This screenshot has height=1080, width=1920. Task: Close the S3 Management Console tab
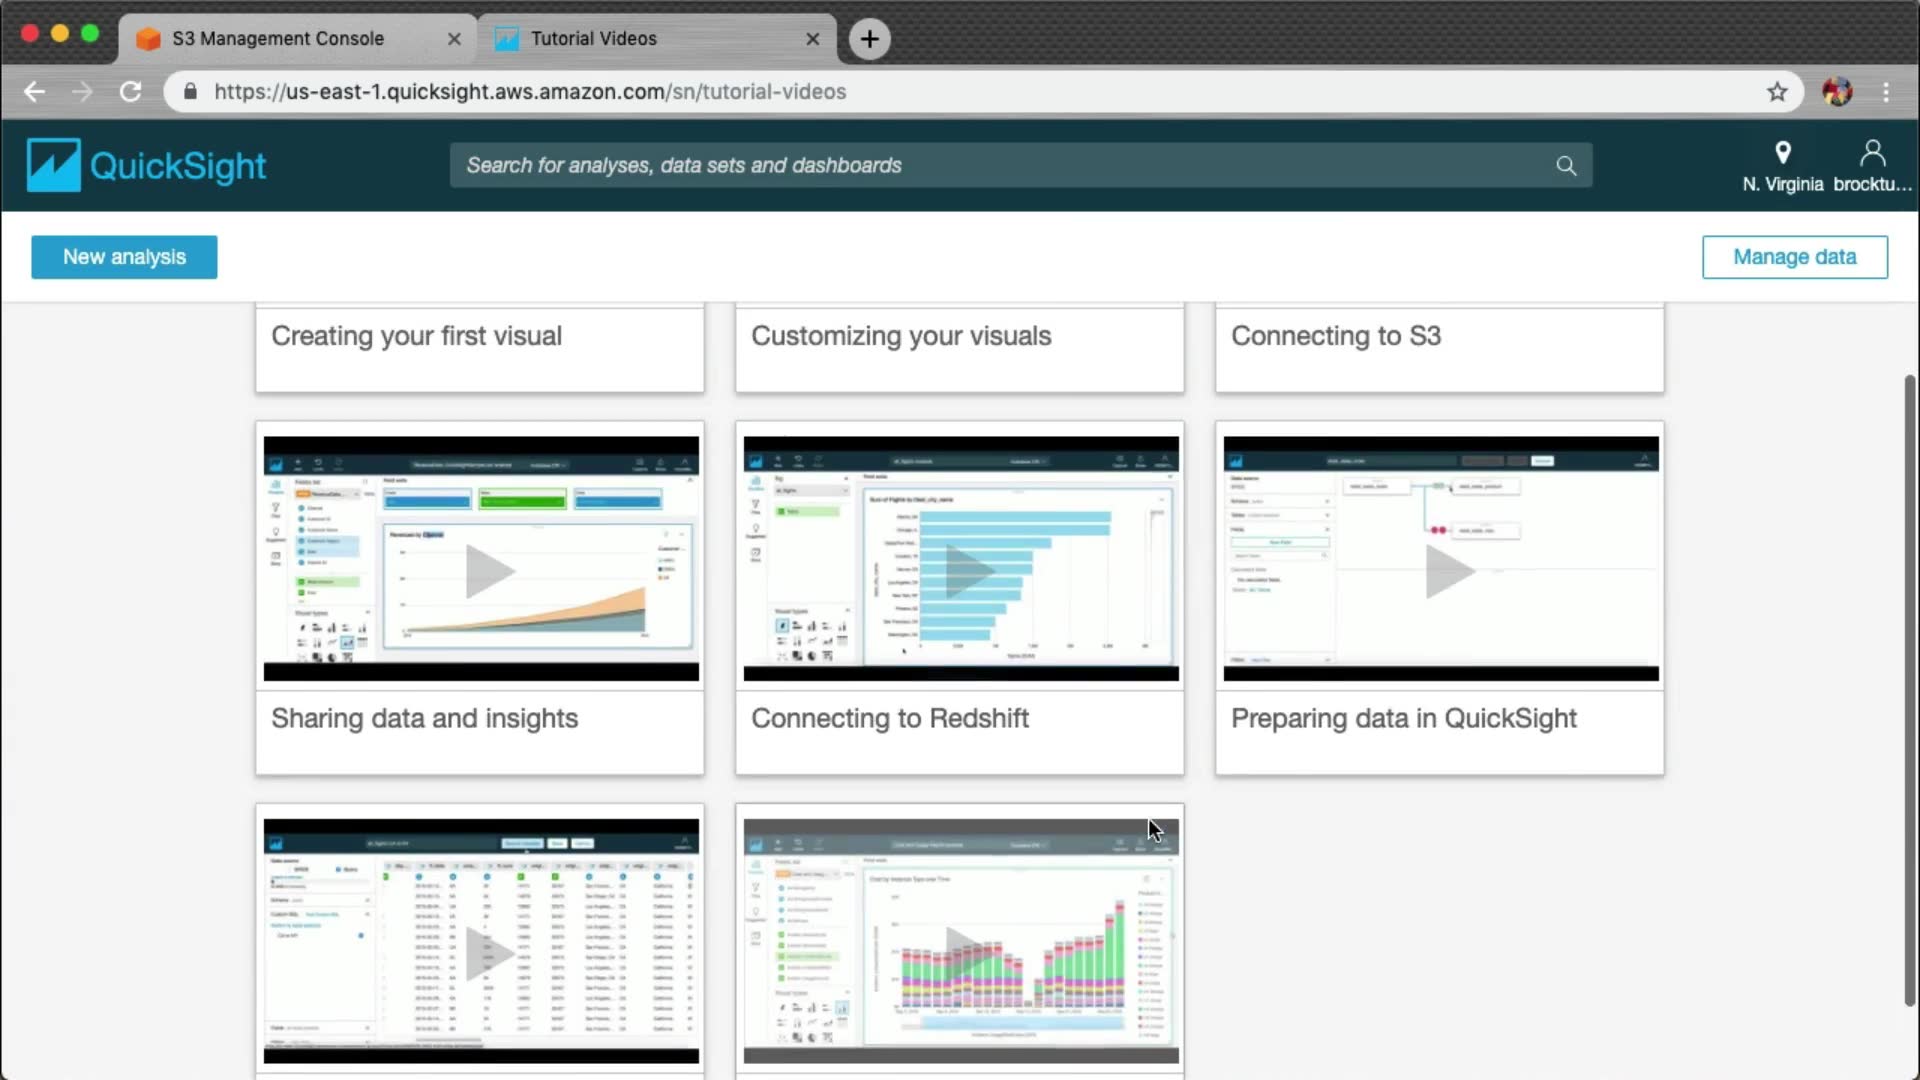point(454,39)
